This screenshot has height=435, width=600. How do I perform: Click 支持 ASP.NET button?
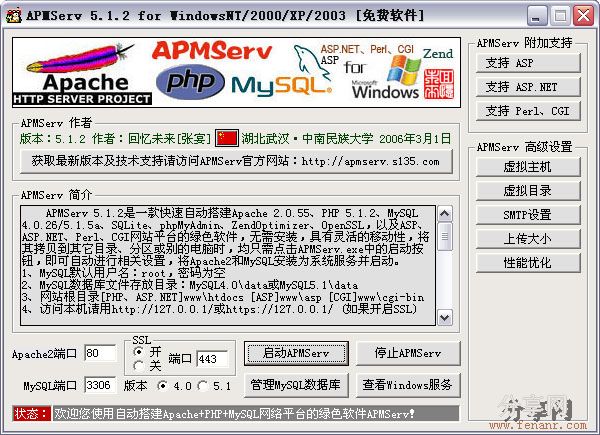528,87
